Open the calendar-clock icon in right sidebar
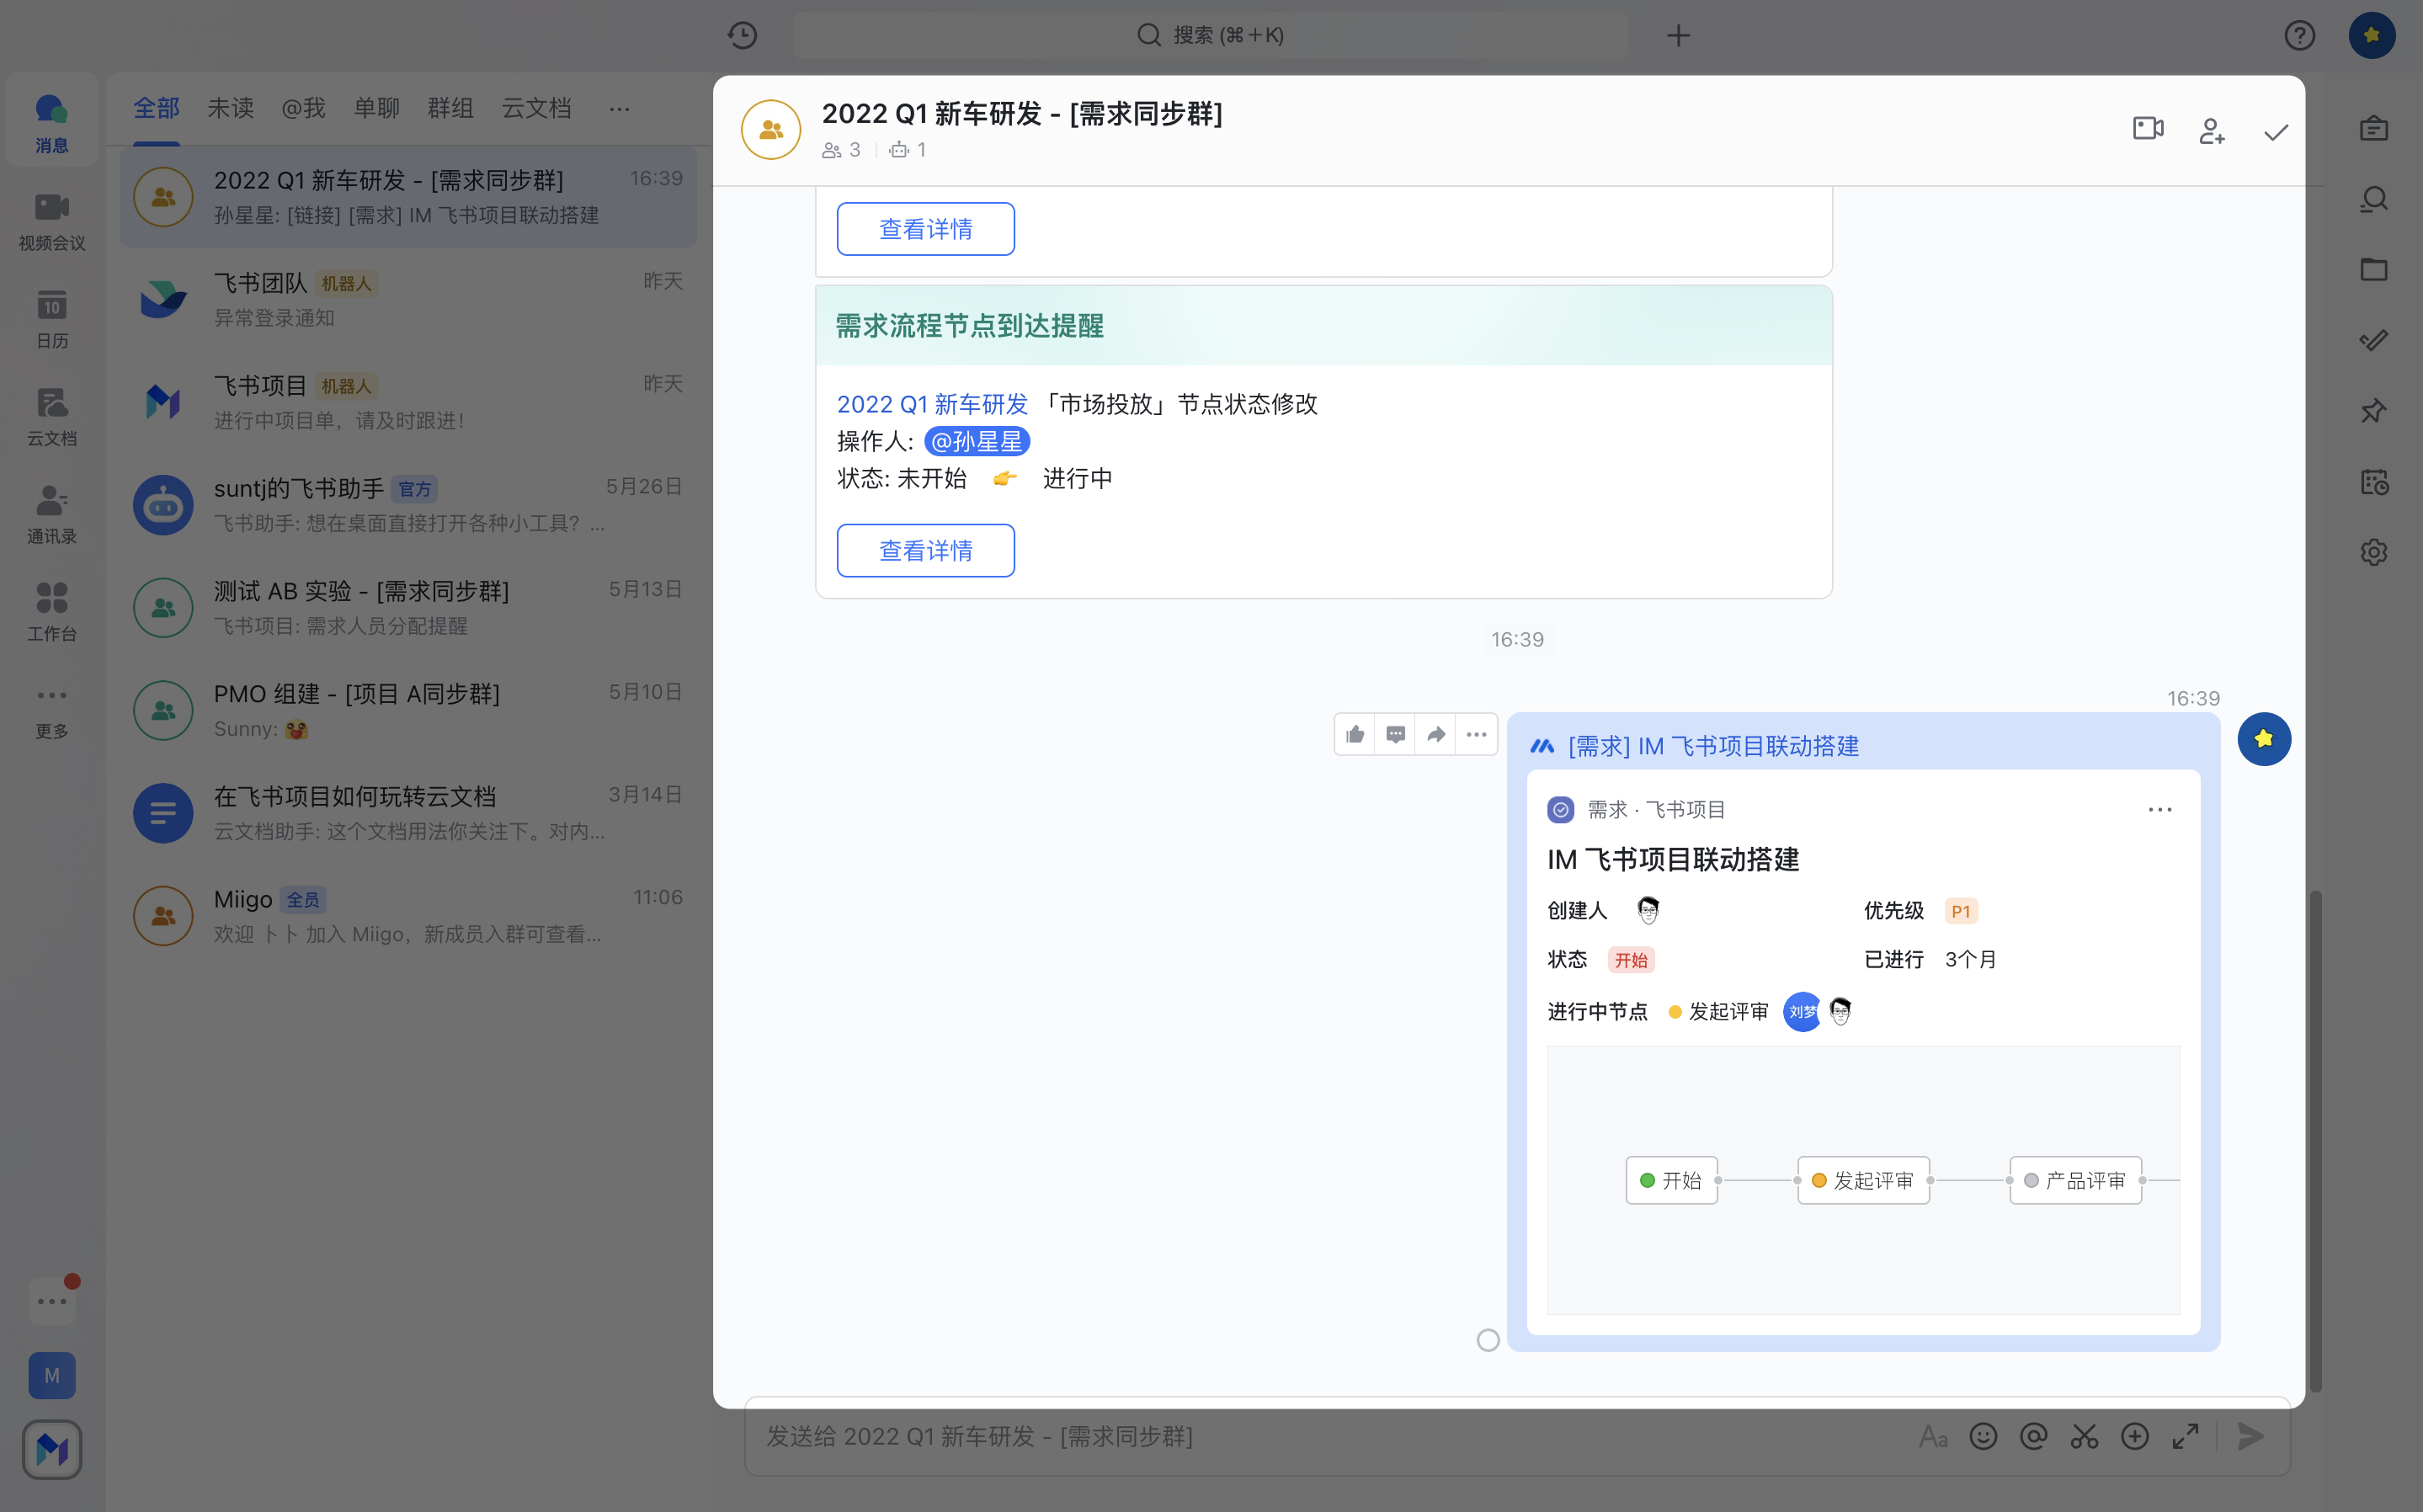Viewport: 2423px width, 1512px height. [x=2373, y=481]
